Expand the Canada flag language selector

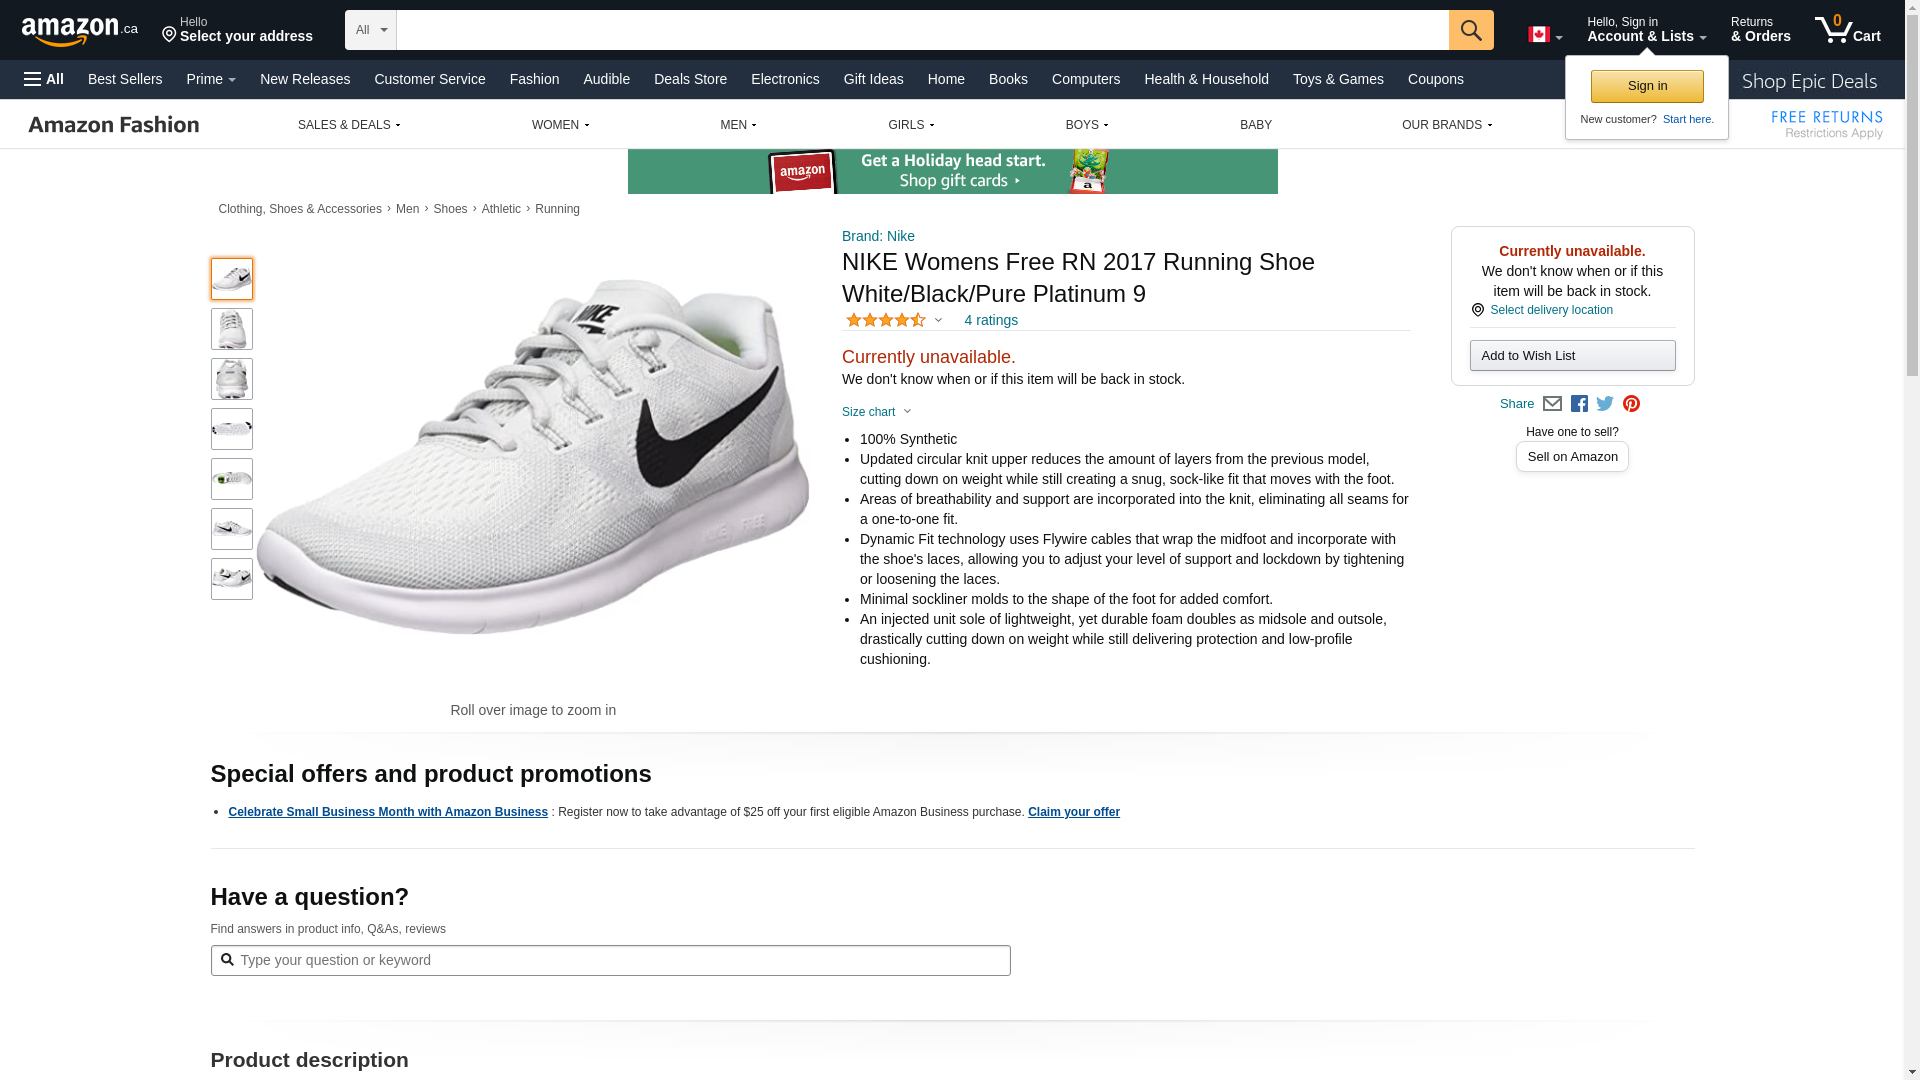pos(1545,35)
